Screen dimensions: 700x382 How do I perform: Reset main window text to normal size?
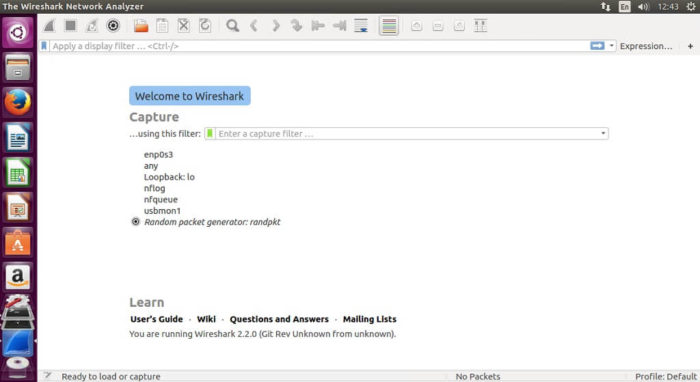click(459, 26)
